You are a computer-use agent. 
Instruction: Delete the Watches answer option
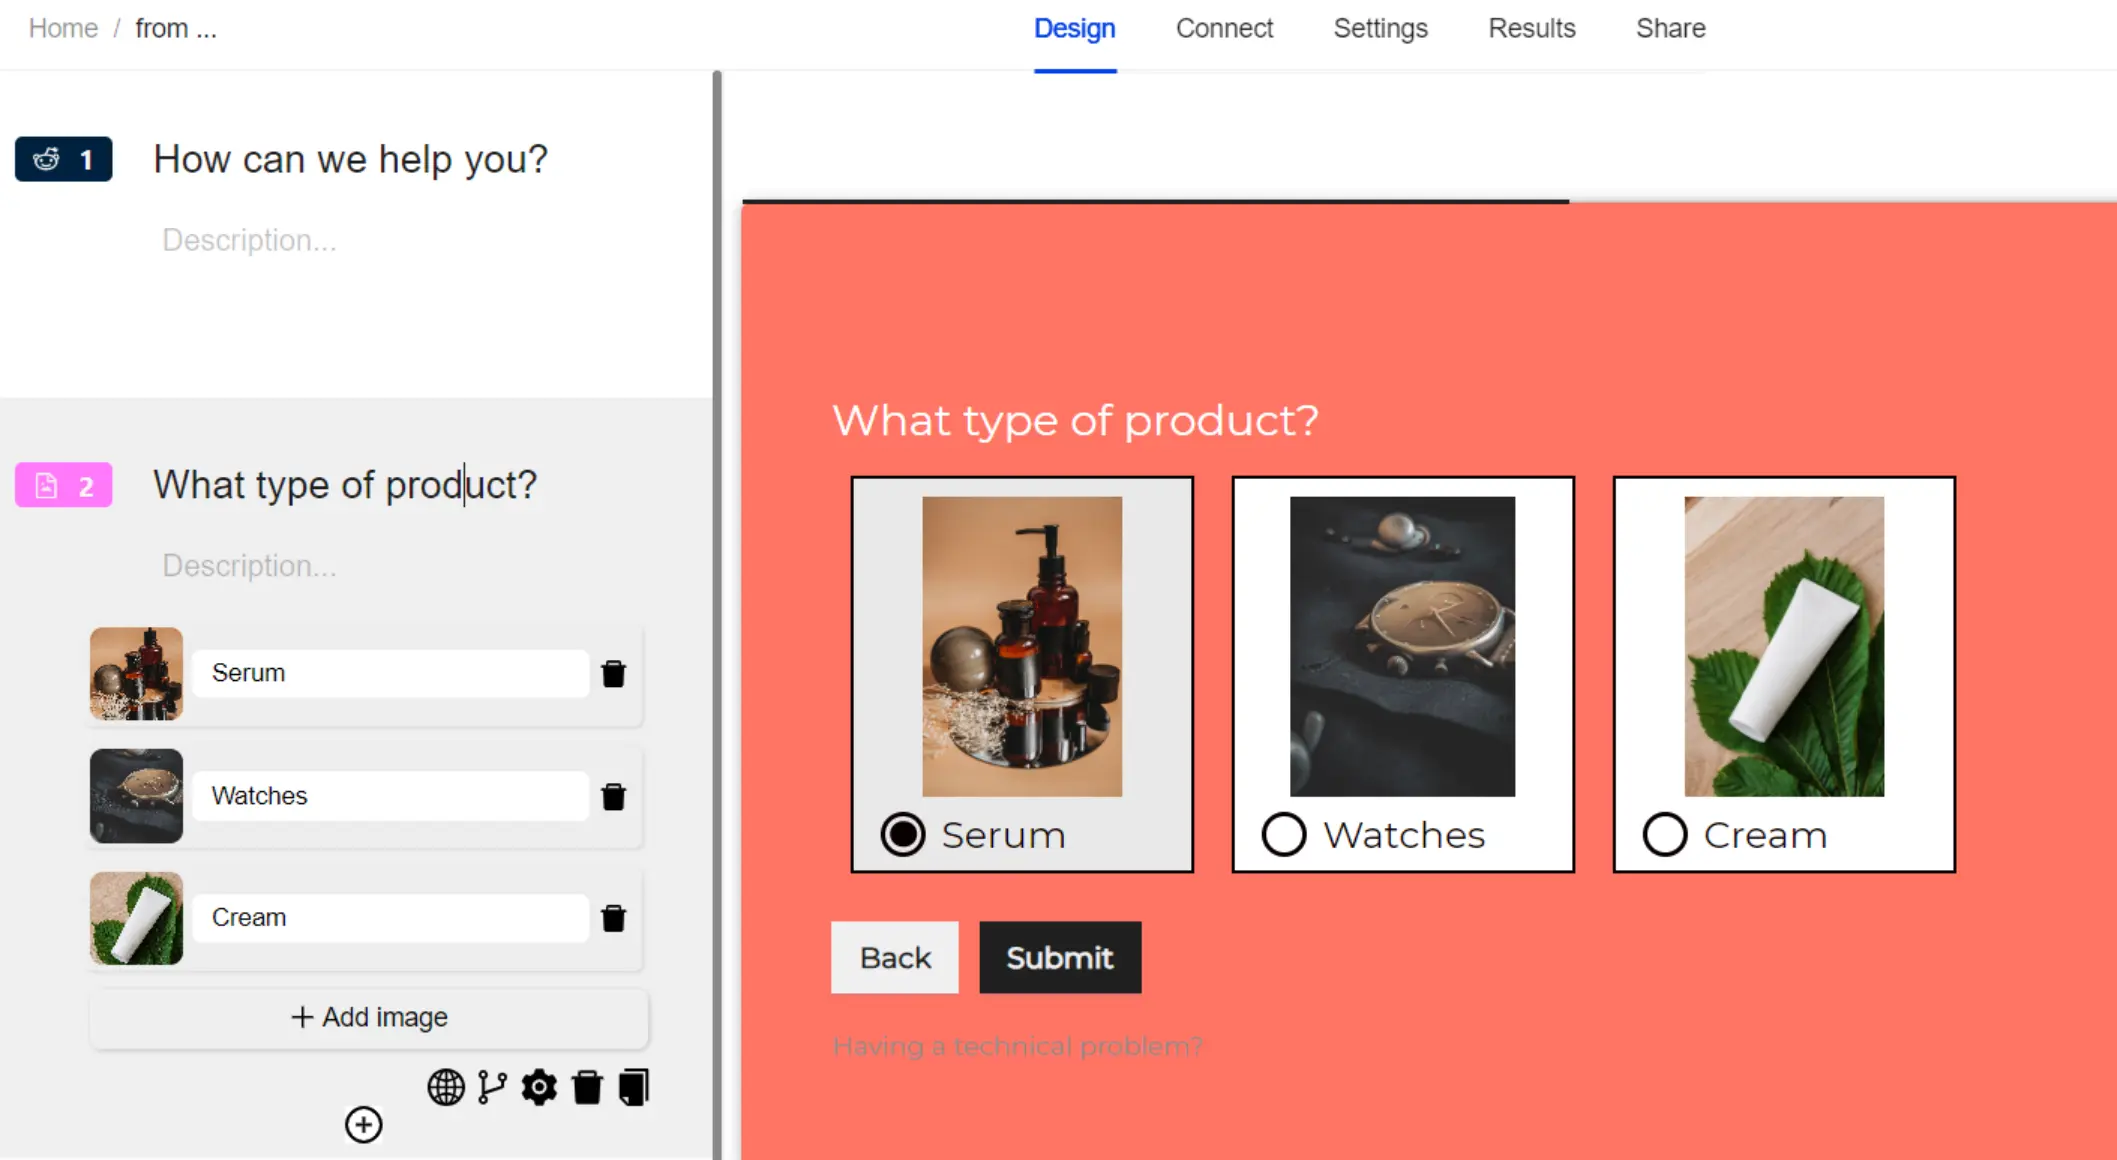tap(613, 796)
